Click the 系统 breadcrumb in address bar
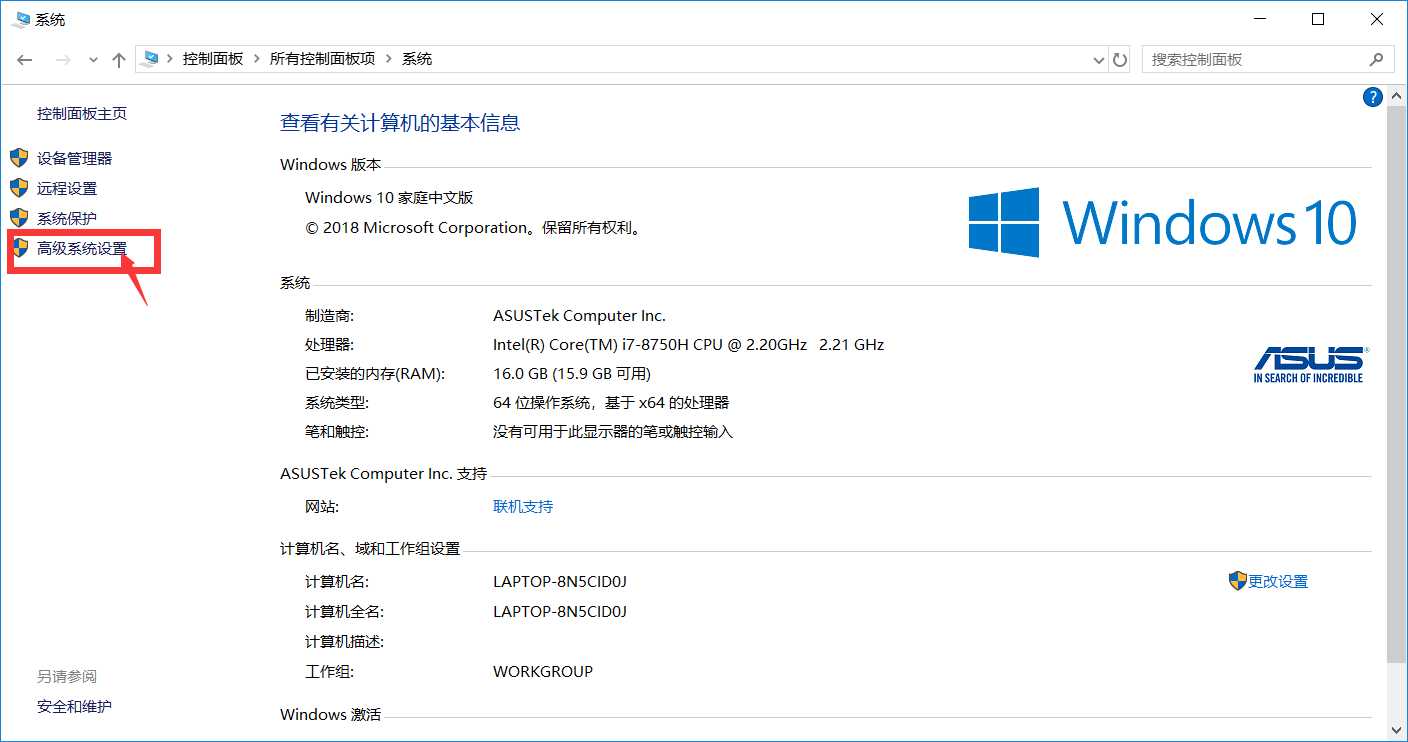The height and width of the screenshot is (742, 1408). (x=417, y=59)
